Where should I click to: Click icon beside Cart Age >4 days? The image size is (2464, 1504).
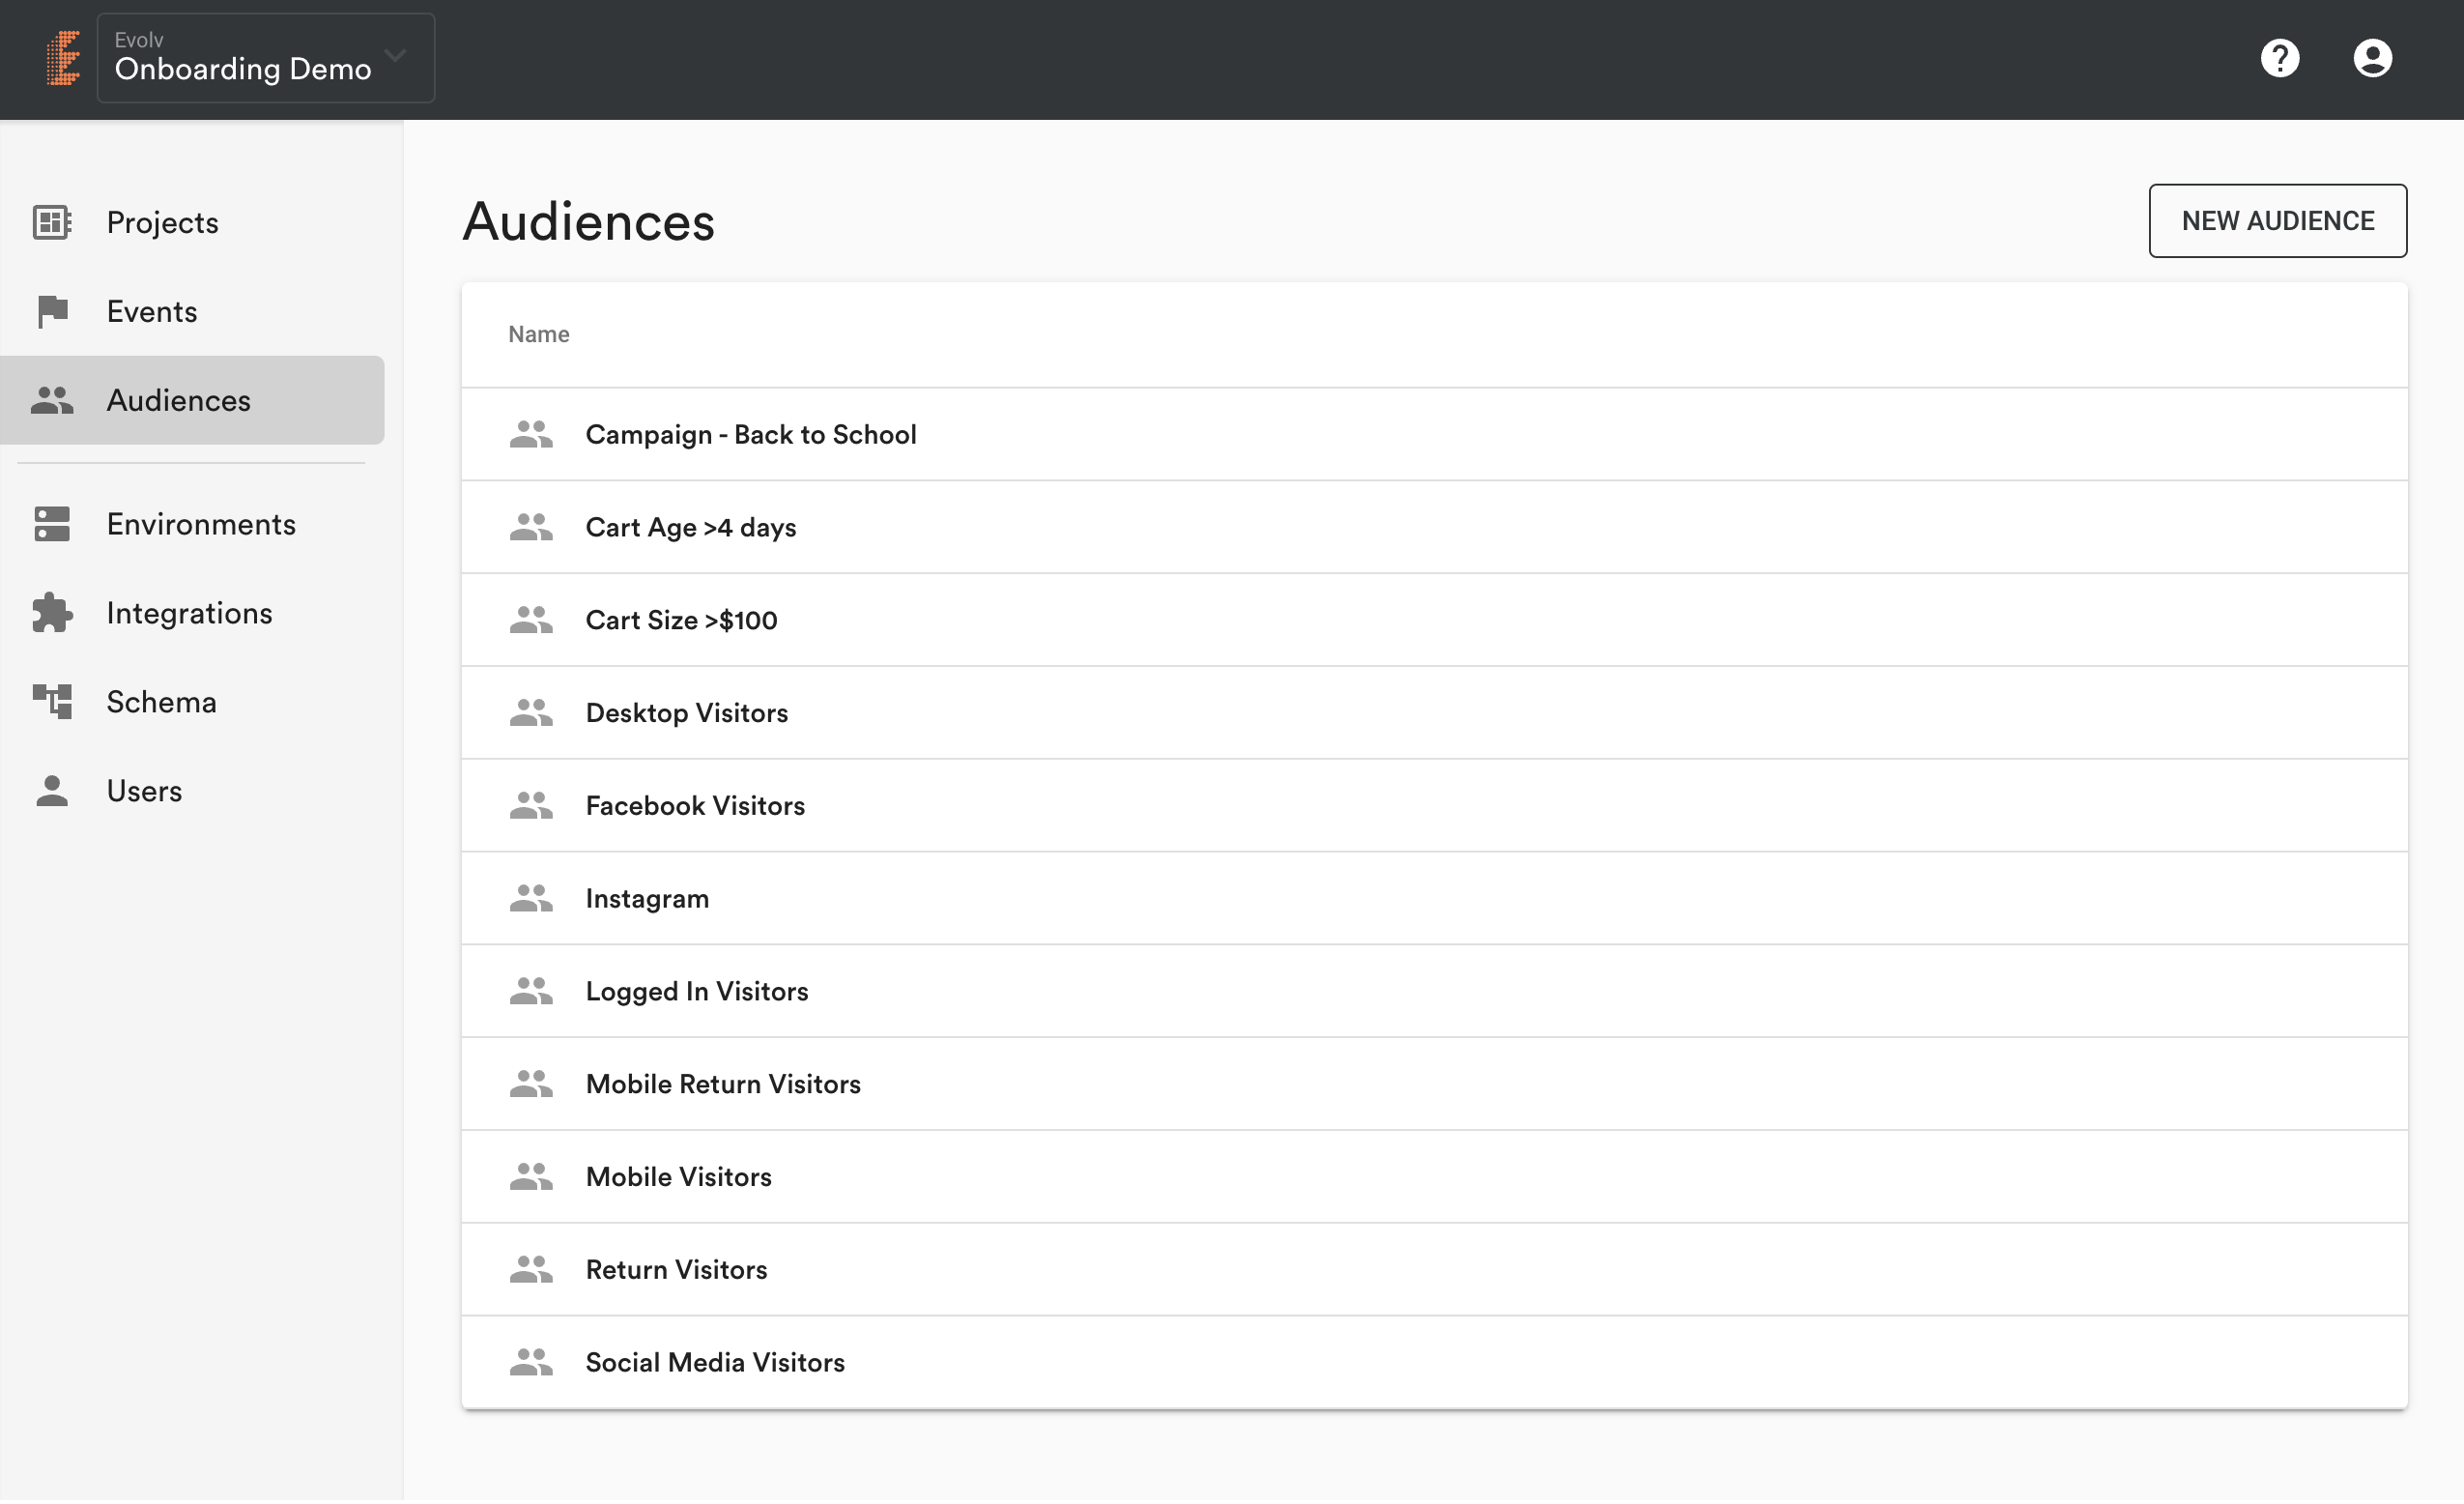click(x=531, y=528)
